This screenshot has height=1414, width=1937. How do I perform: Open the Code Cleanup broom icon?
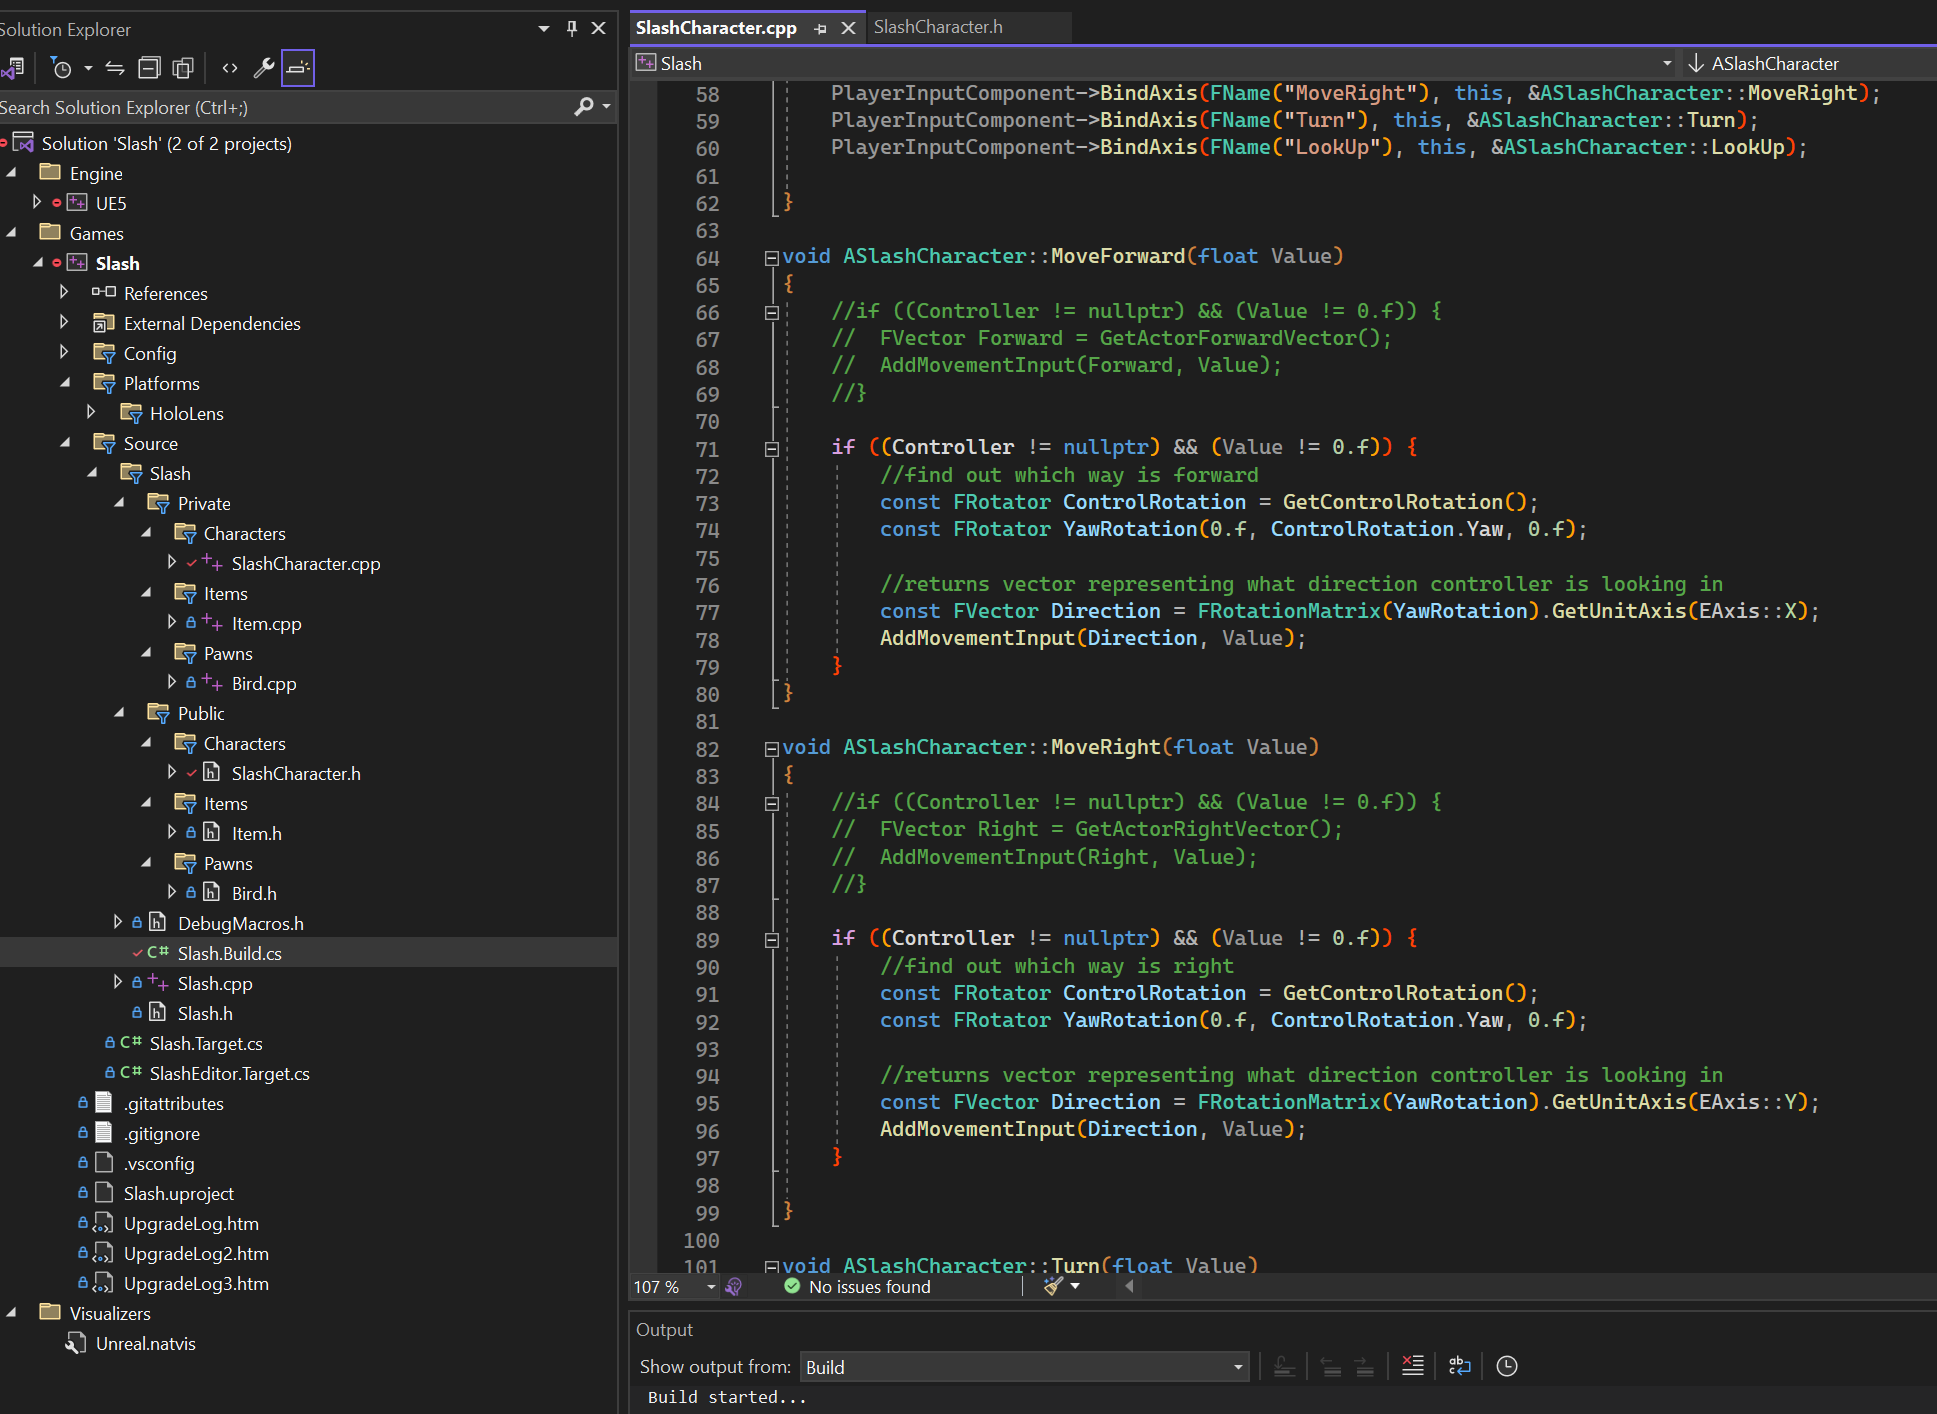1053,1287
